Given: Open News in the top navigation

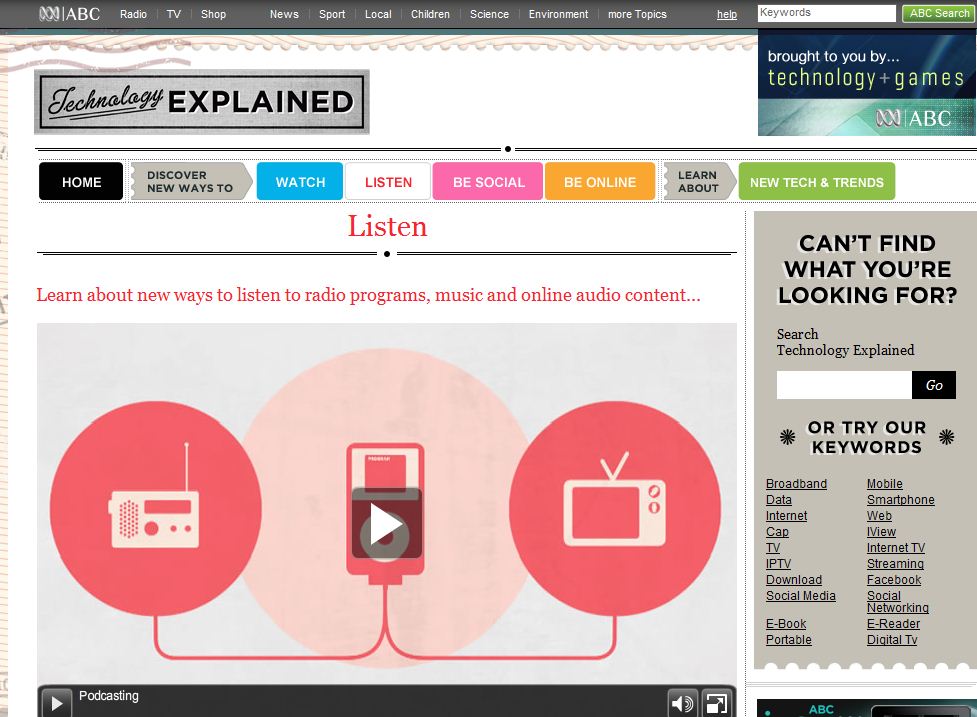Looking at the screenshot, I should (284, 14).
